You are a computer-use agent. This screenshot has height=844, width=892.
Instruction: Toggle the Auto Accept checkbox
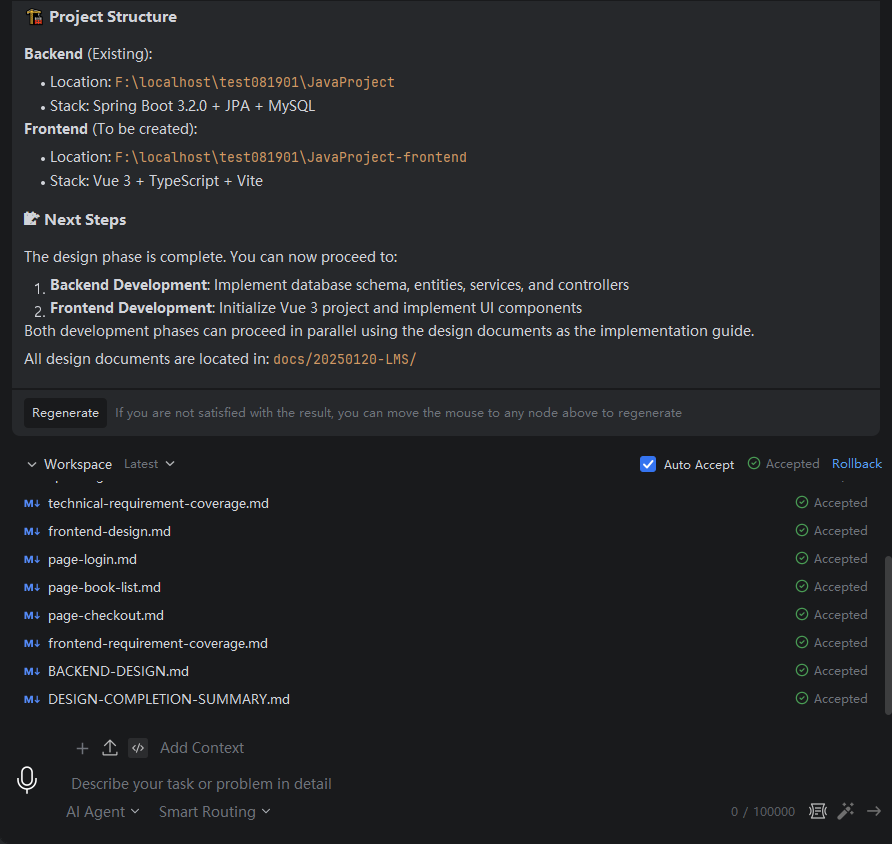coord(647,464)
